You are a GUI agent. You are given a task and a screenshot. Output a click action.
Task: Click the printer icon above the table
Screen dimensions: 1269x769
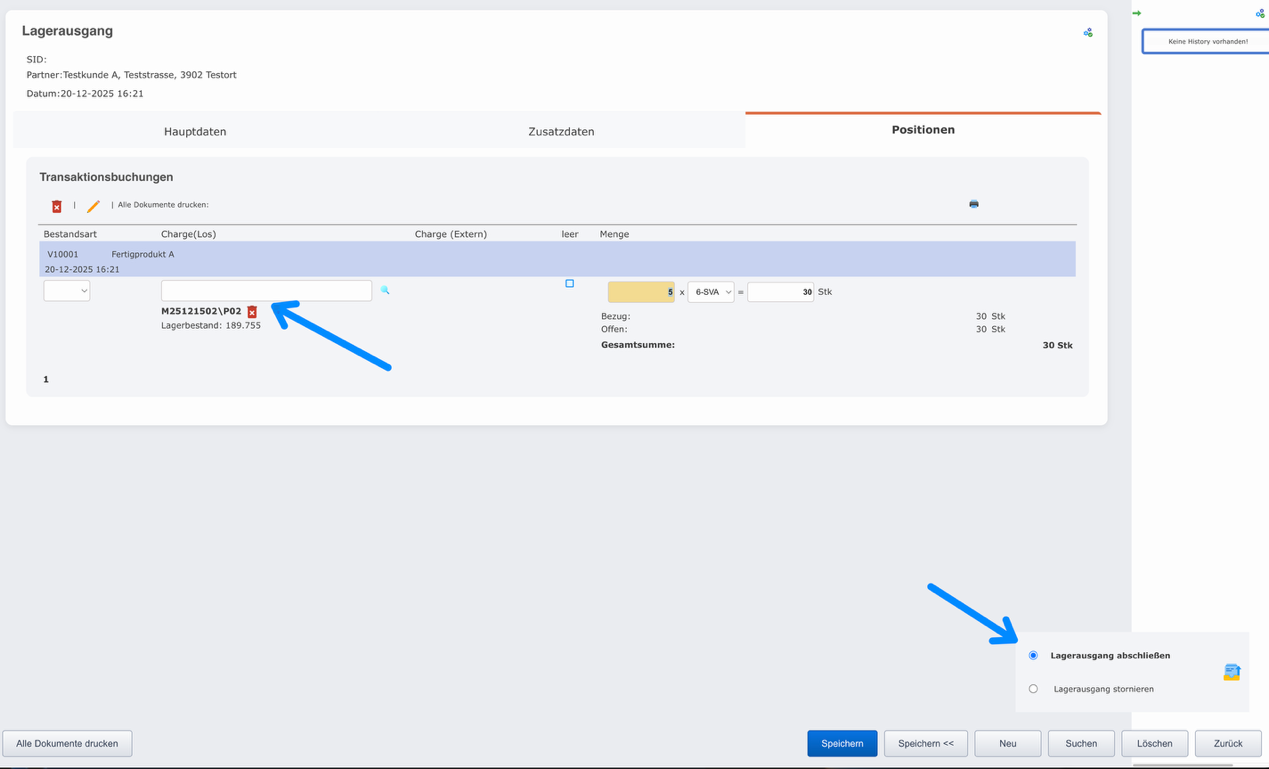973,204
